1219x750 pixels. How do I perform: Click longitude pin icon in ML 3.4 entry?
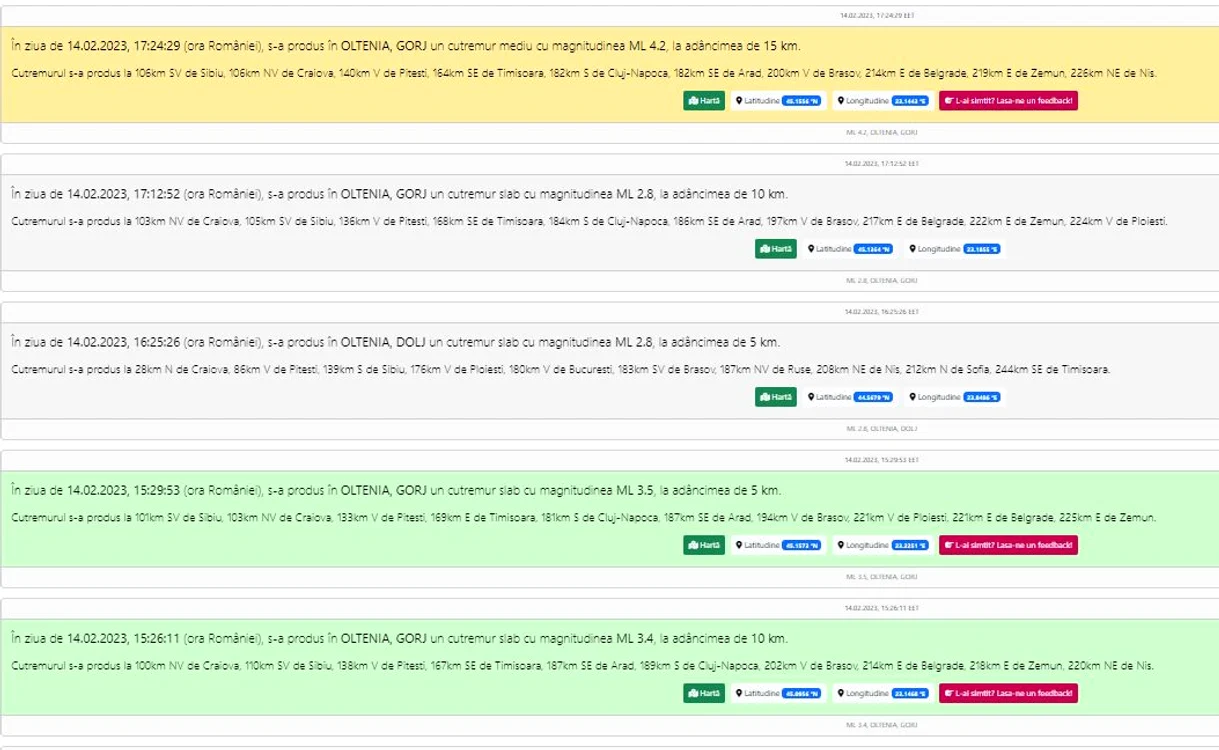pyautogui.click(x=841, y=693)
